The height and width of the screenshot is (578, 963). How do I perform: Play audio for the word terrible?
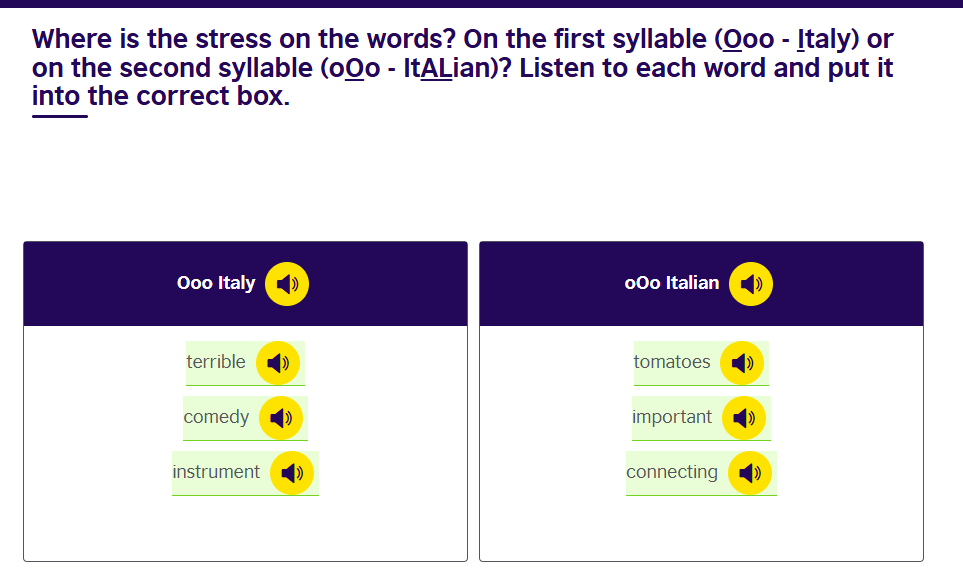click(278, 363)
